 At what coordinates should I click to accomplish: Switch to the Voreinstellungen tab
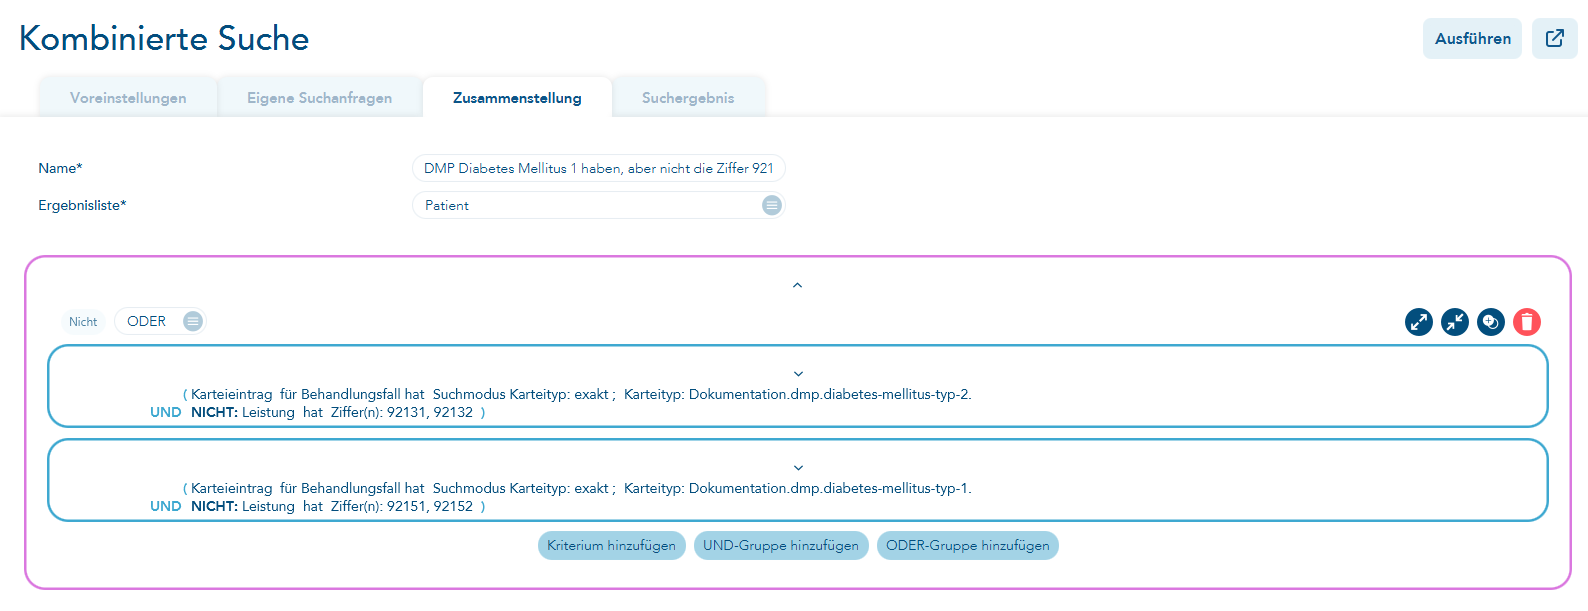(x=128, y=98)
